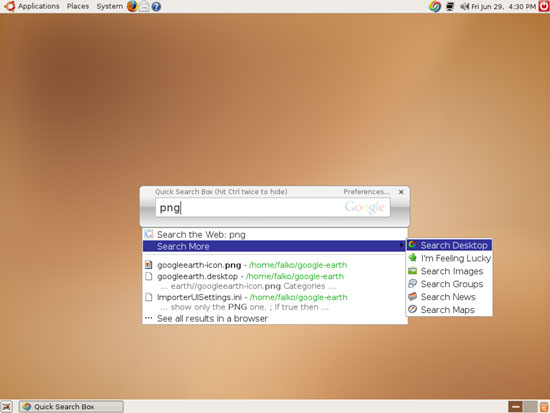Select Search Images entry
The height and width of the screenshot is (413, 550).
click(x=449, y=271)
